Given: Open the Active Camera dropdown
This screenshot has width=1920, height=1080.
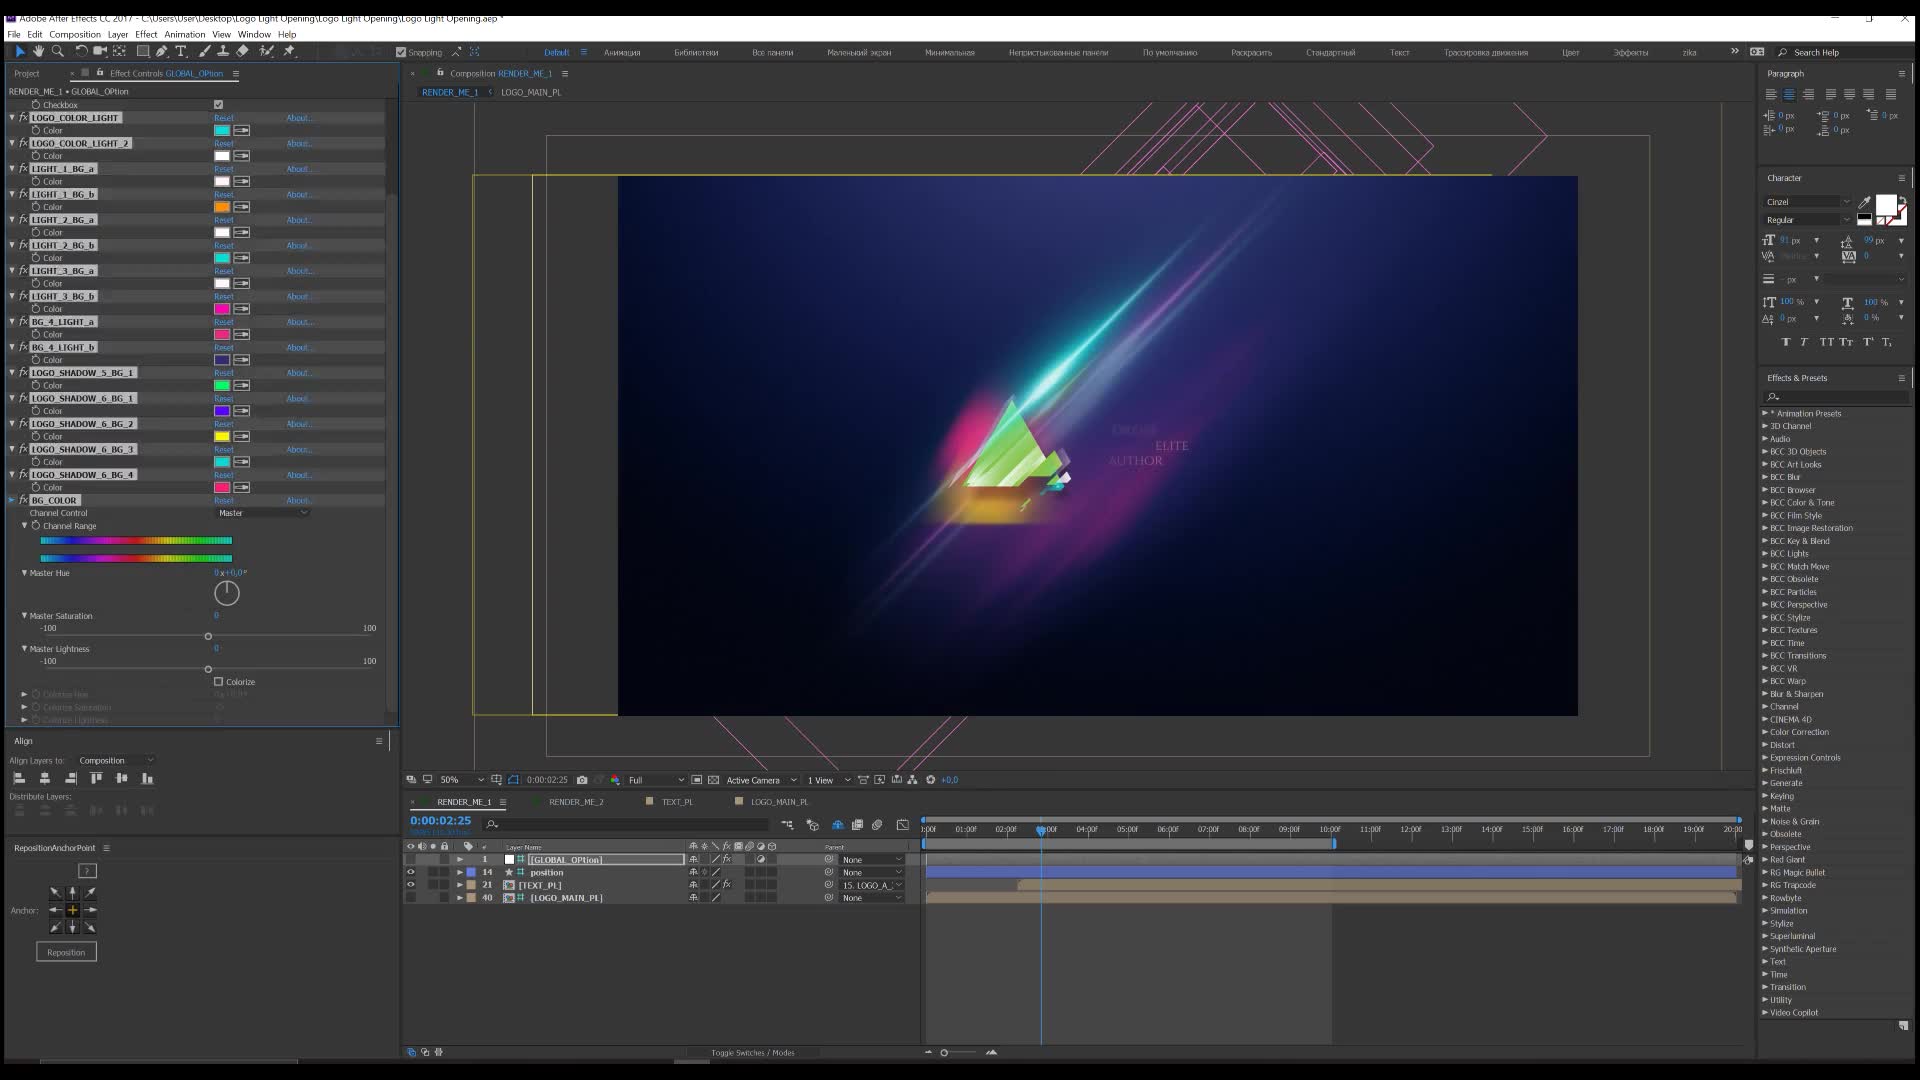Looking at the screenshot, I should [761, 780].
